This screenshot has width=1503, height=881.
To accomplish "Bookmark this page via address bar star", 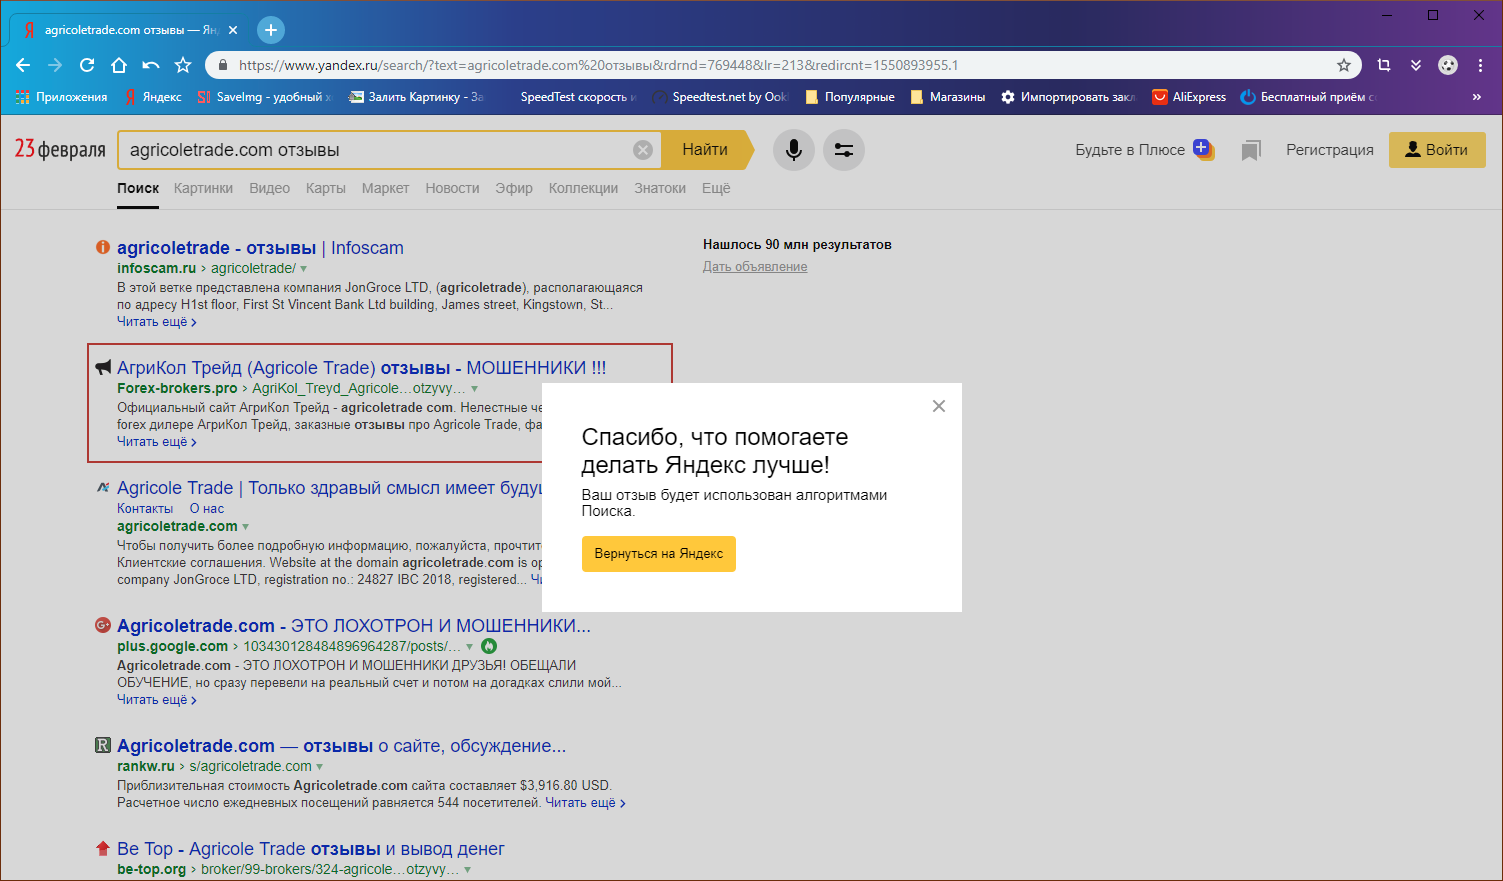I will 1344,65.
